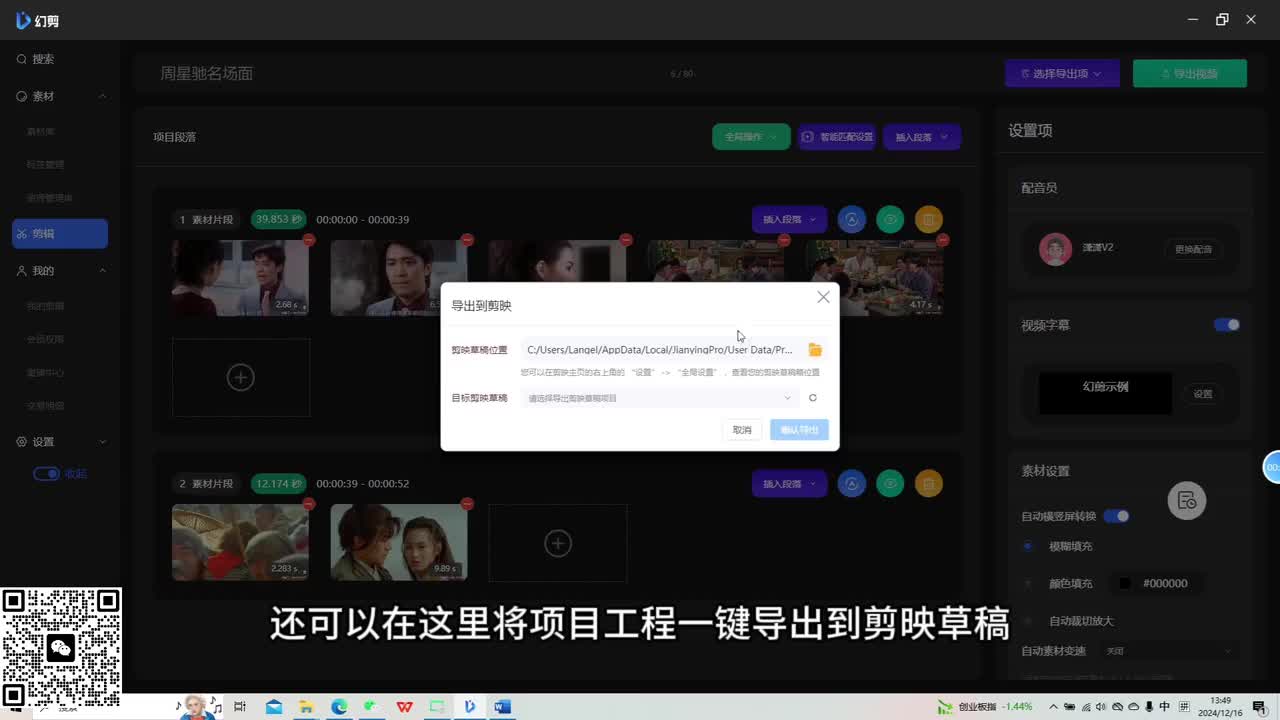Viewport: 1280px width, 720px height.
Task: Open 搜索 in the left sidebar
Action: click(42, 59)
